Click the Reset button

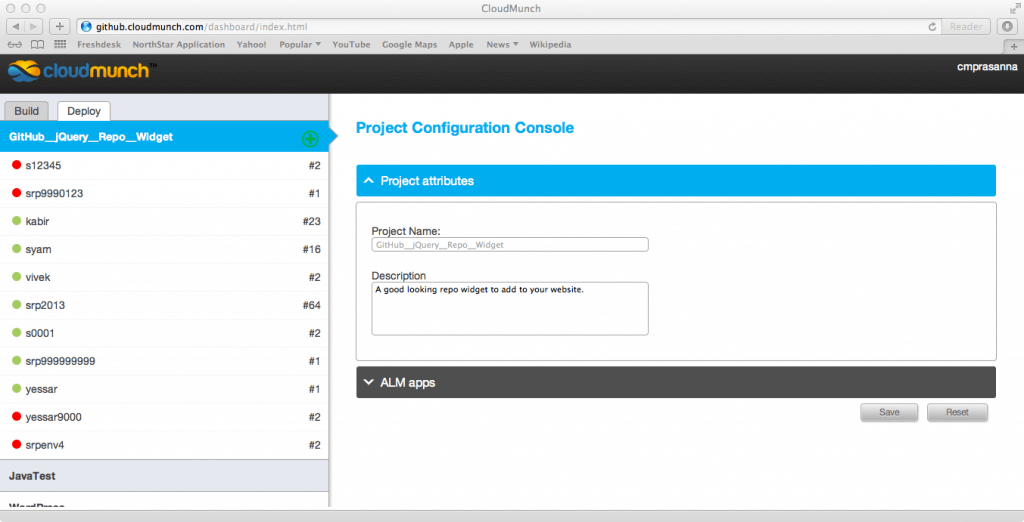click(x=957, y=412)
